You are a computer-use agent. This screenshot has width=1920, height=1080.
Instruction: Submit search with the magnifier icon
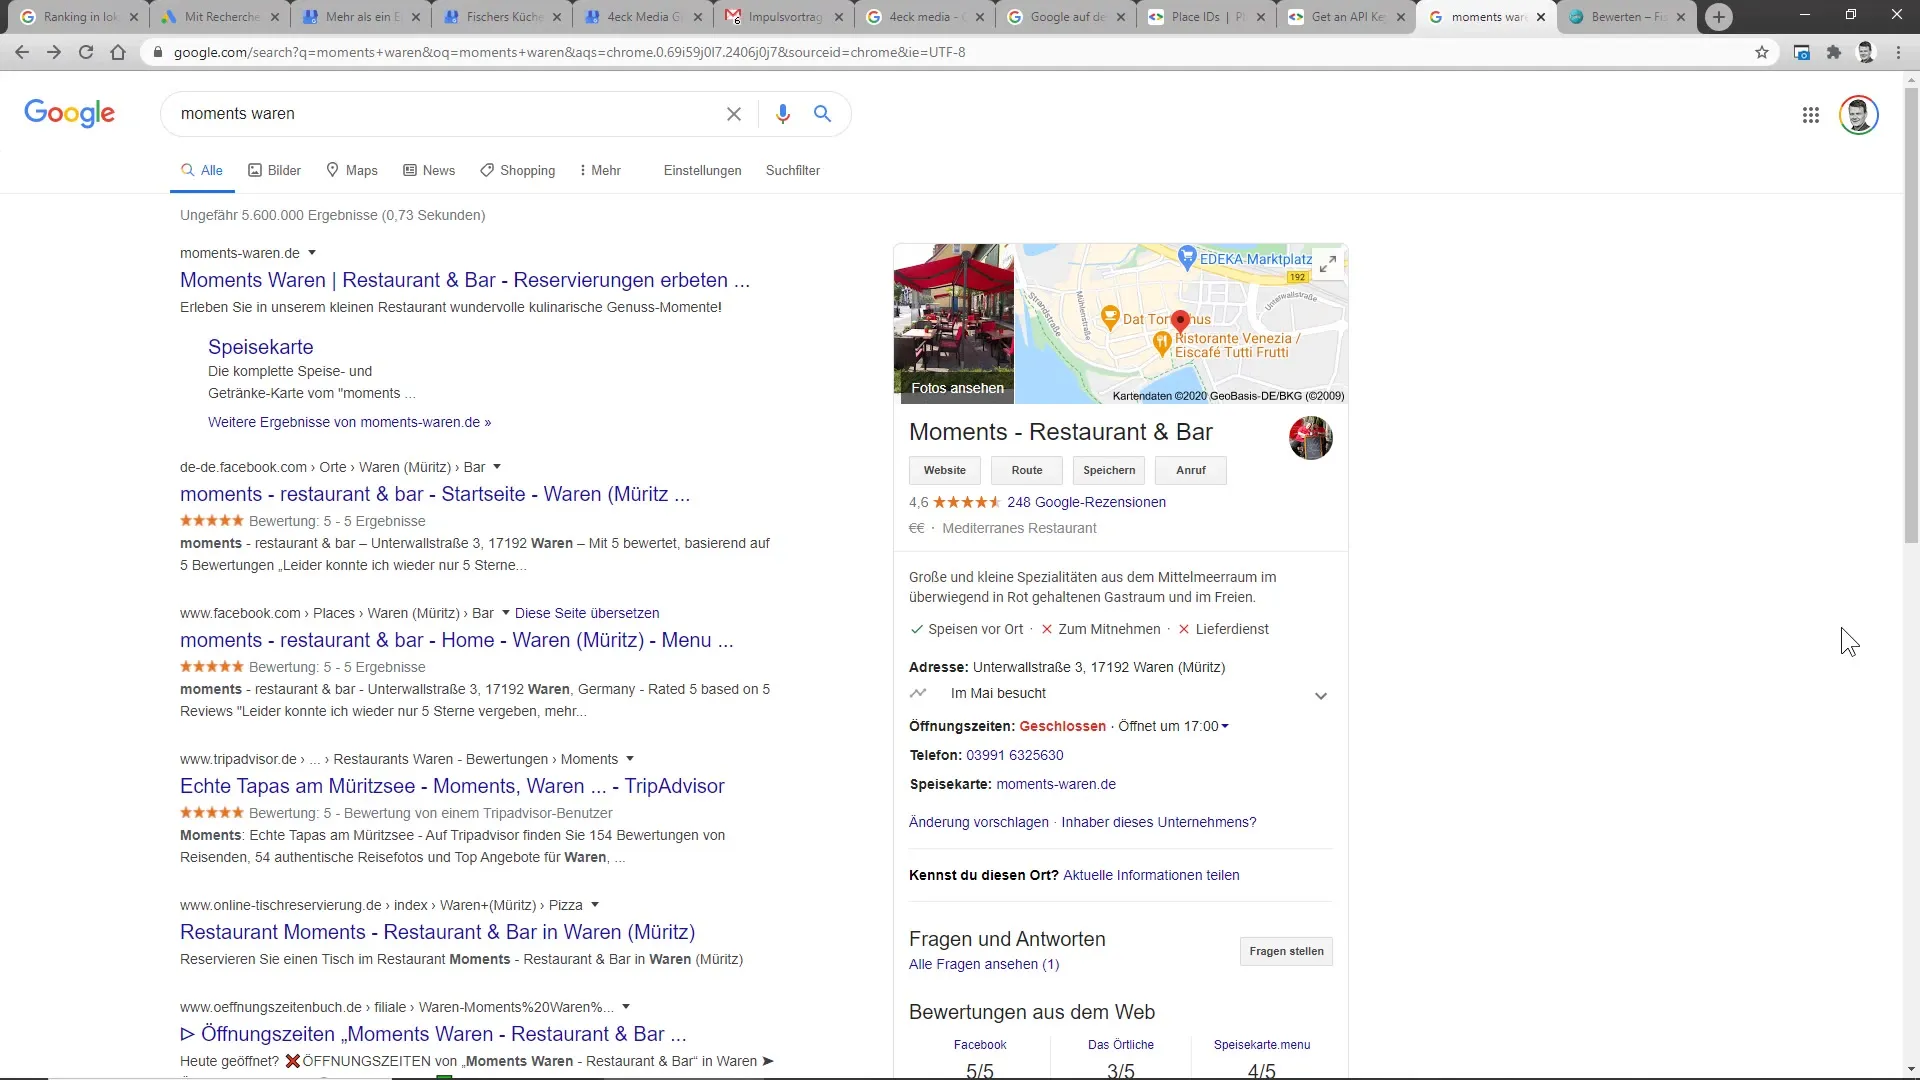(822, 114)
